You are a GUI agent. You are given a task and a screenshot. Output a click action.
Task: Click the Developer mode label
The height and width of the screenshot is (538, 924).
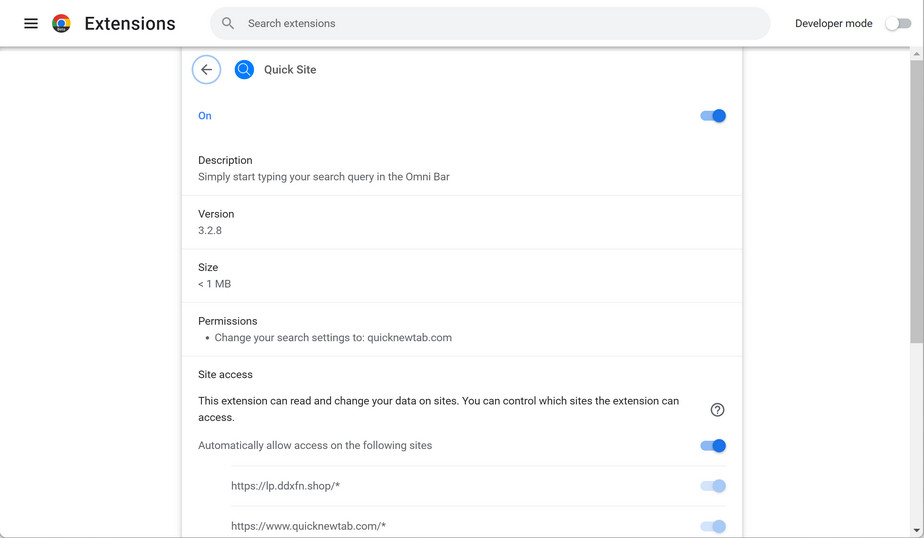pos(833,24)
